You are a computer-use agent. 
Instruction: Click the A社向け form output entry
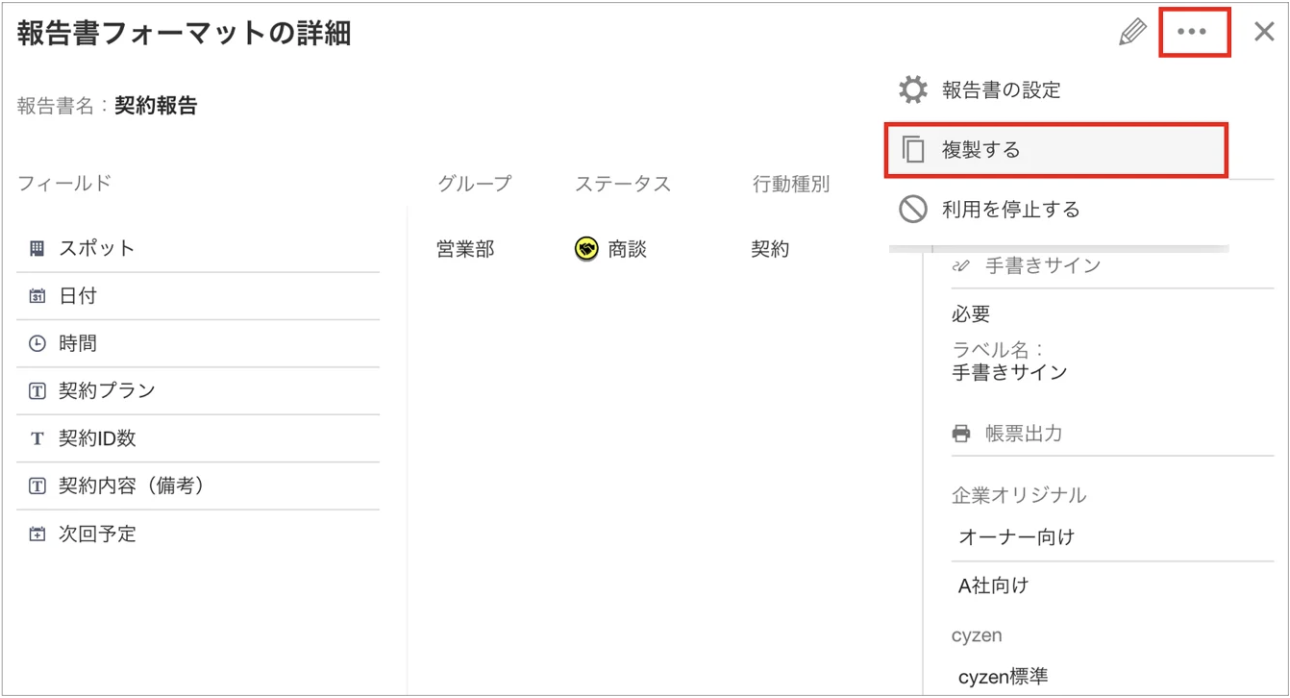pyautogui.click(x=993, y=586)
